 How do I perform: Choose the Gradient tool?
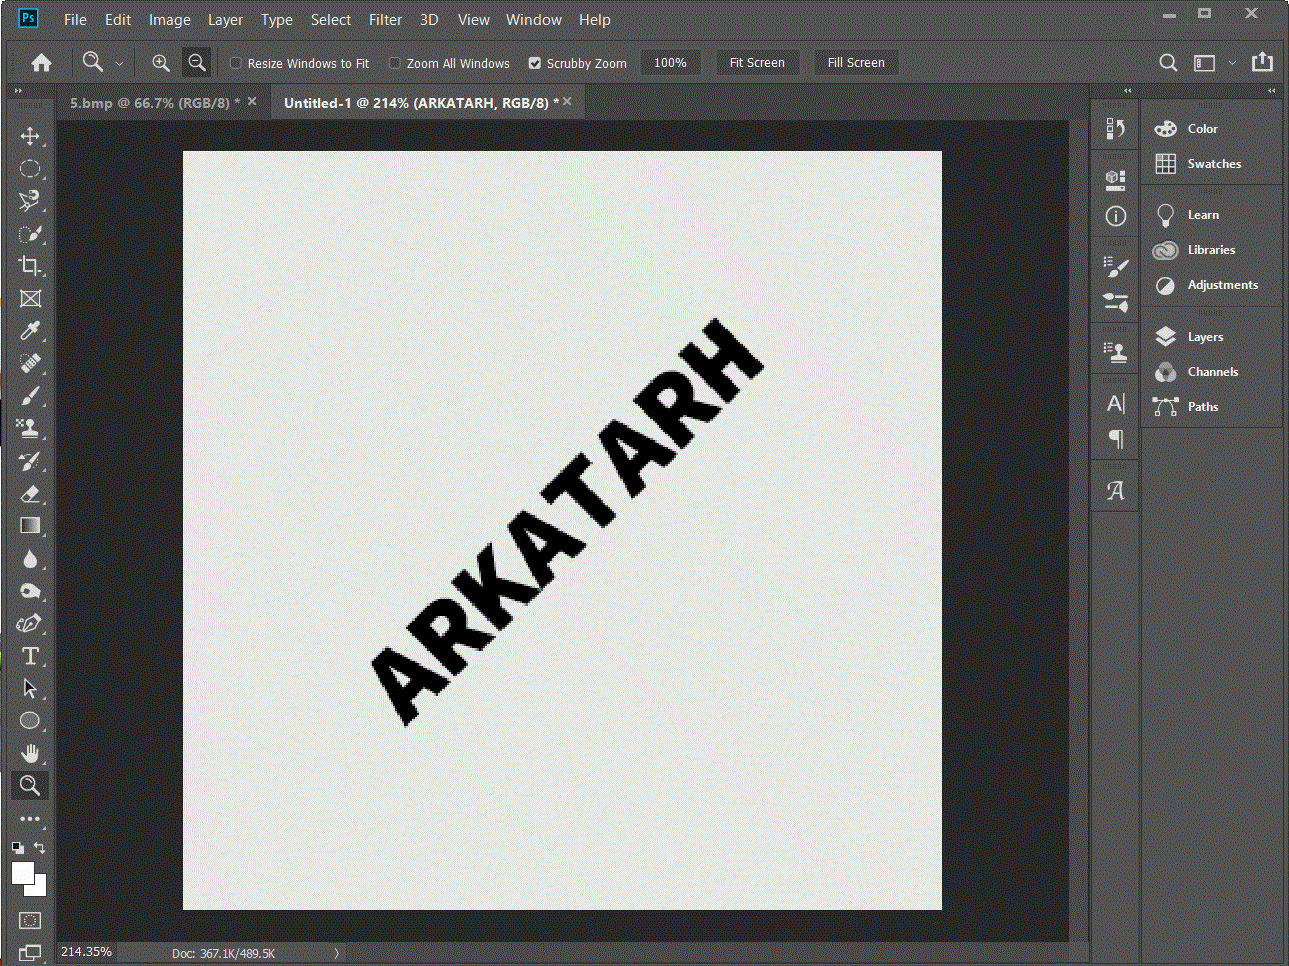[30, 526]
